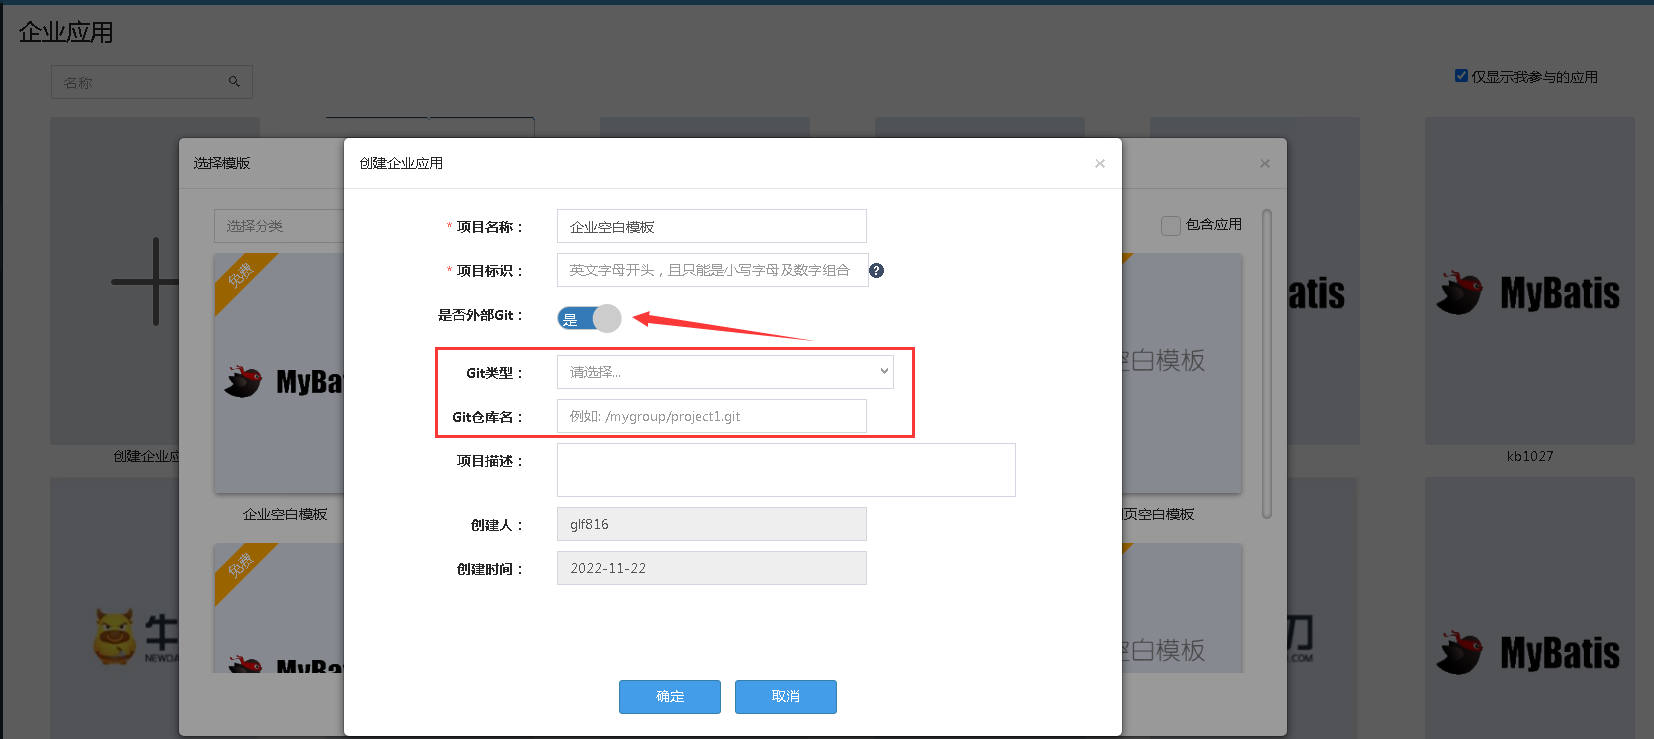Click the help icon beside 项目标识

point(876,270)
